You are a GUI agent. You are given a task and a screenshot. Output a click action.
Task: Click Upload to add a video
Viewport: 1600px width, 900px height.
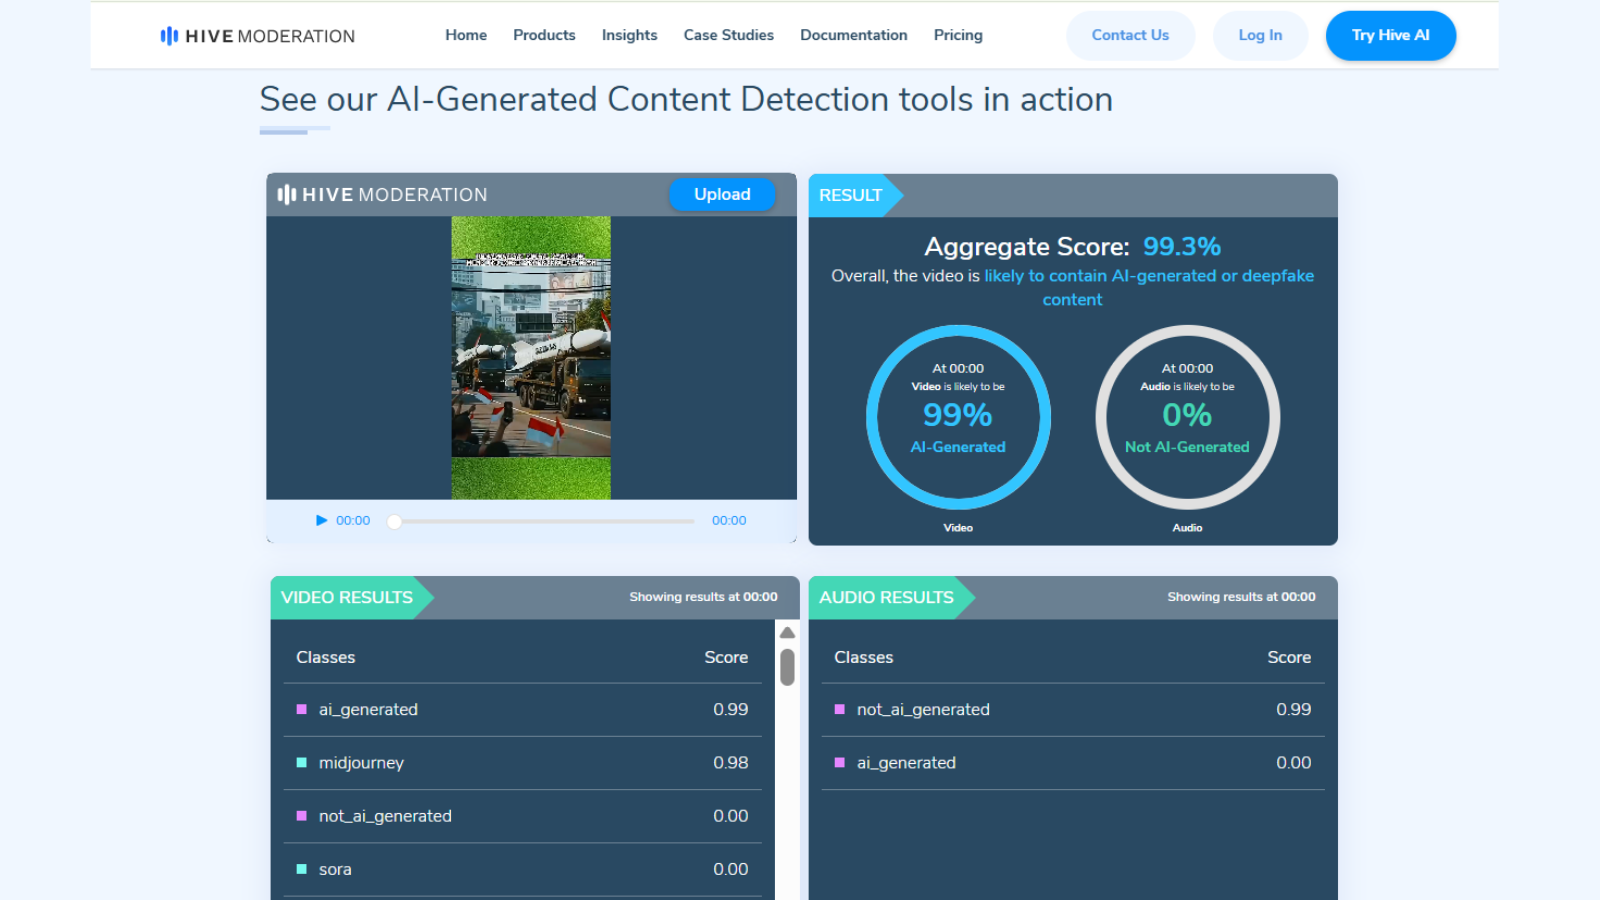[722, 194]
